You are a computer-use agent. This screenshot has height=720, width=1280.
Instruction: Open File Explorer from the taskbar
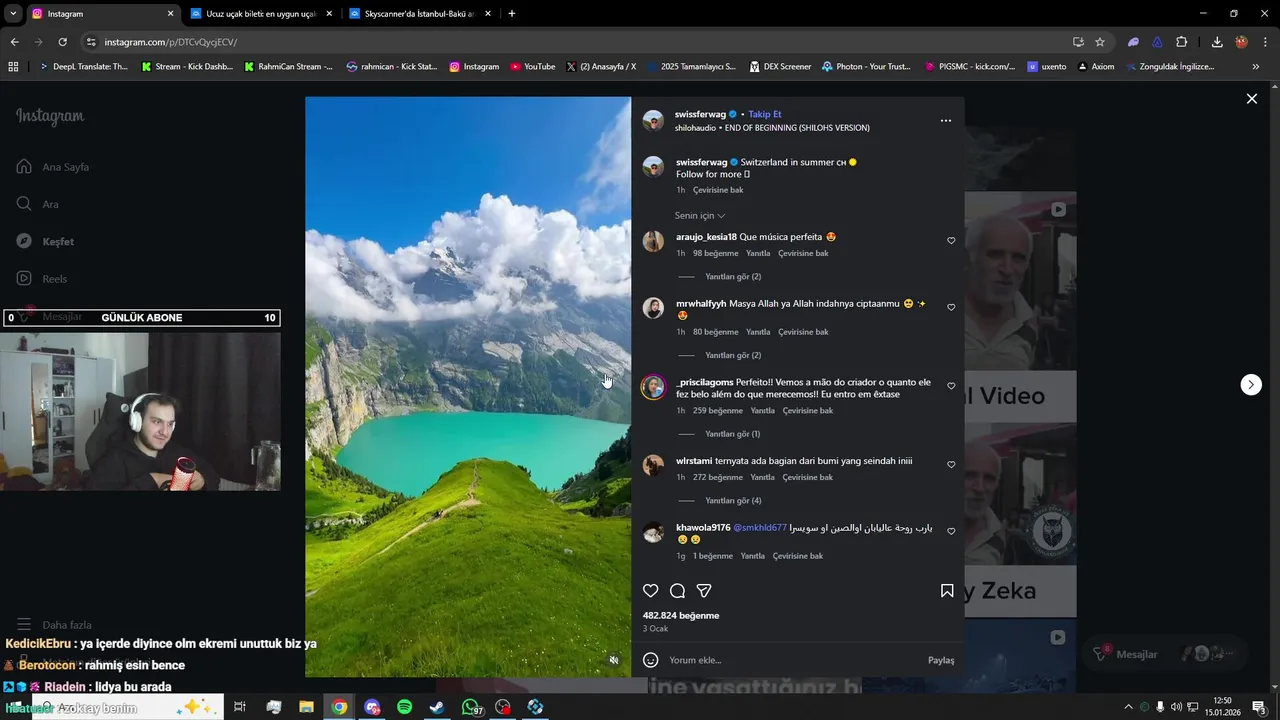[306, 707]
